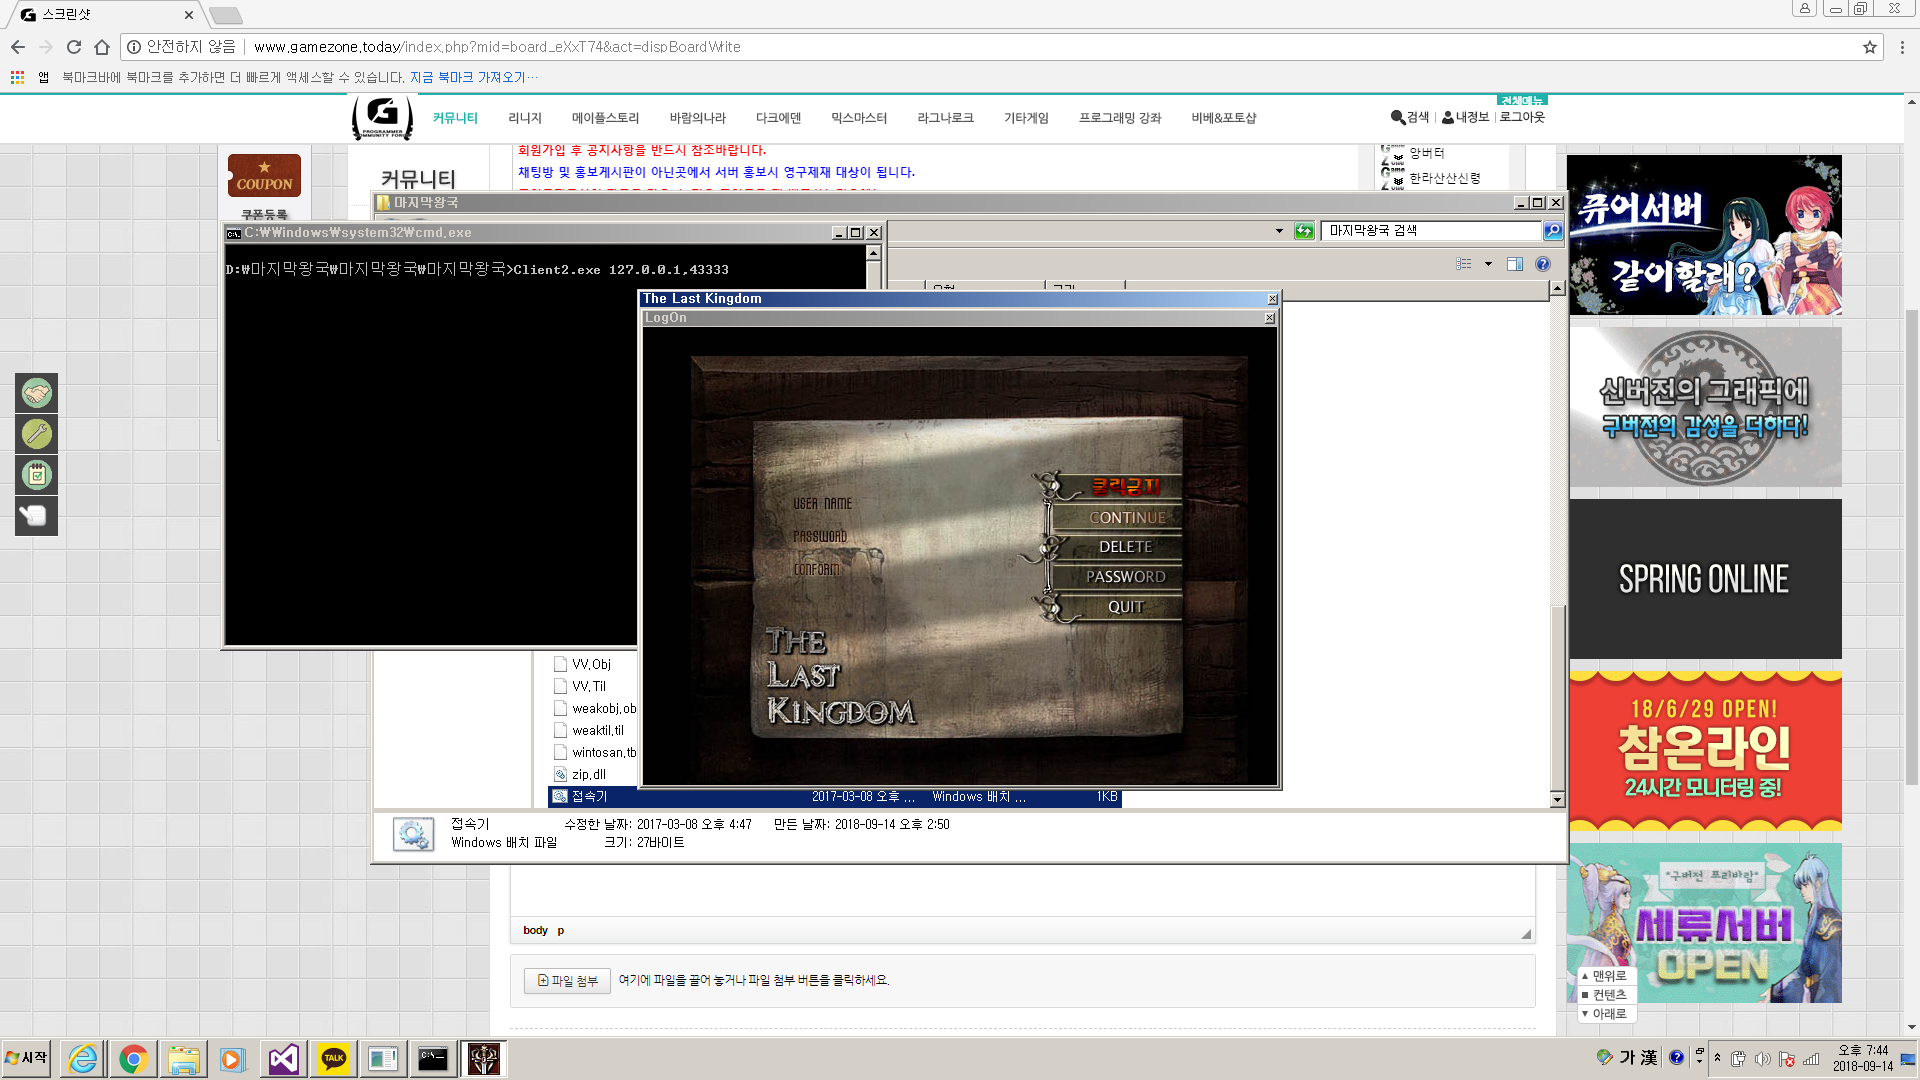Open the language bar options dropdown
Image resolution: width=1920 pixels, height=1080 pixels.
coord(1699,1061)
